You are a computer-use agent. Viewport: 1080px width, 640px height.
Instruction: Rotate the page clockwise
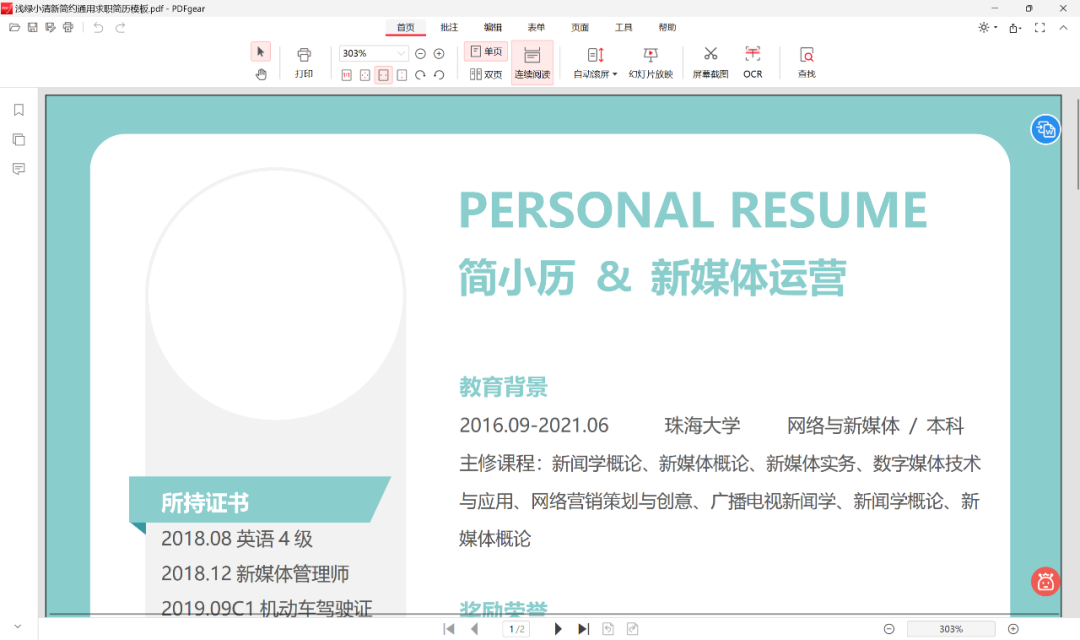[x=420, y=74]
